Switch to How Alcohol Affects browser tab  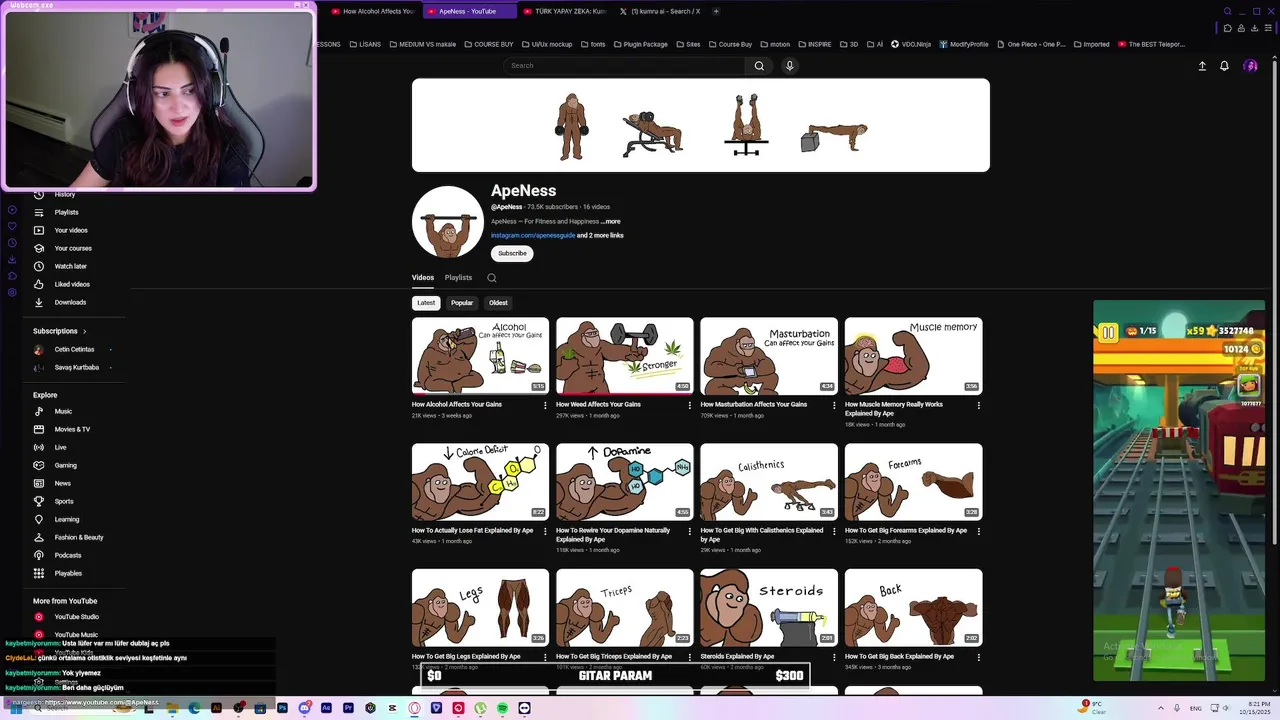tap(372, 11)
